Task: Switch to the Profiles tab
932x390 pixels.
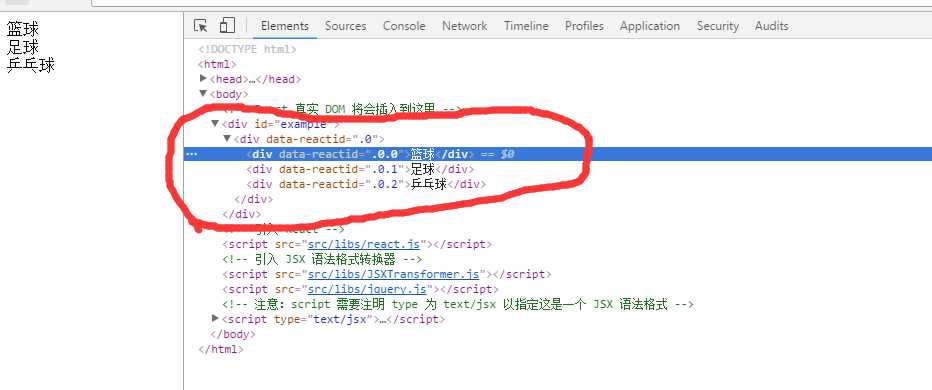Action: (584, 26)
